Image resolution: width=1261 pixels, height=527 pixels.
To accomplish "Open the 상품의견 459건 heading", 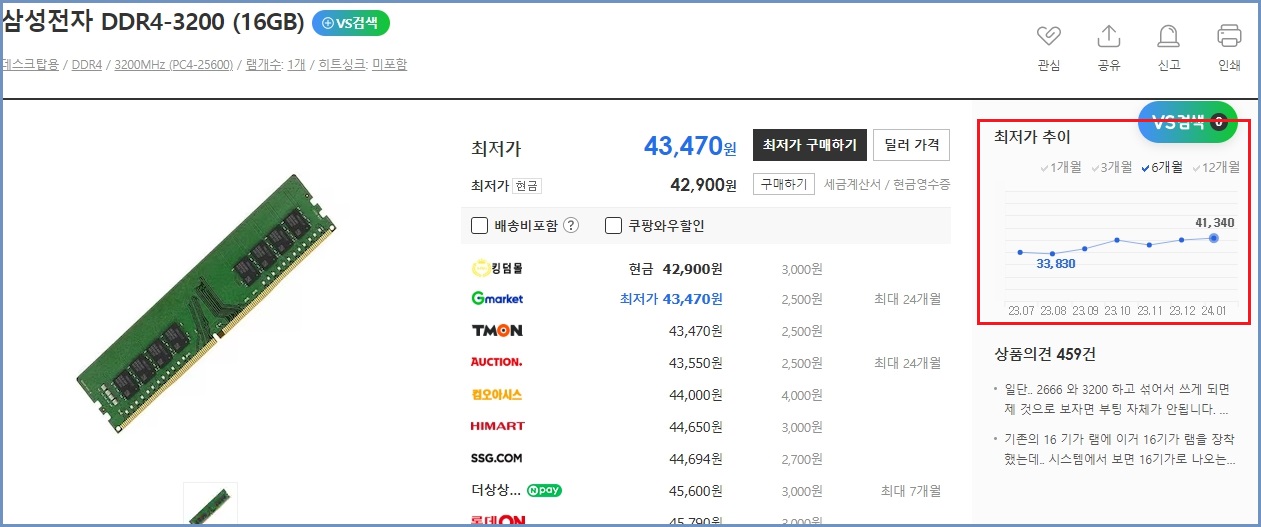I will coord(1046,354).
